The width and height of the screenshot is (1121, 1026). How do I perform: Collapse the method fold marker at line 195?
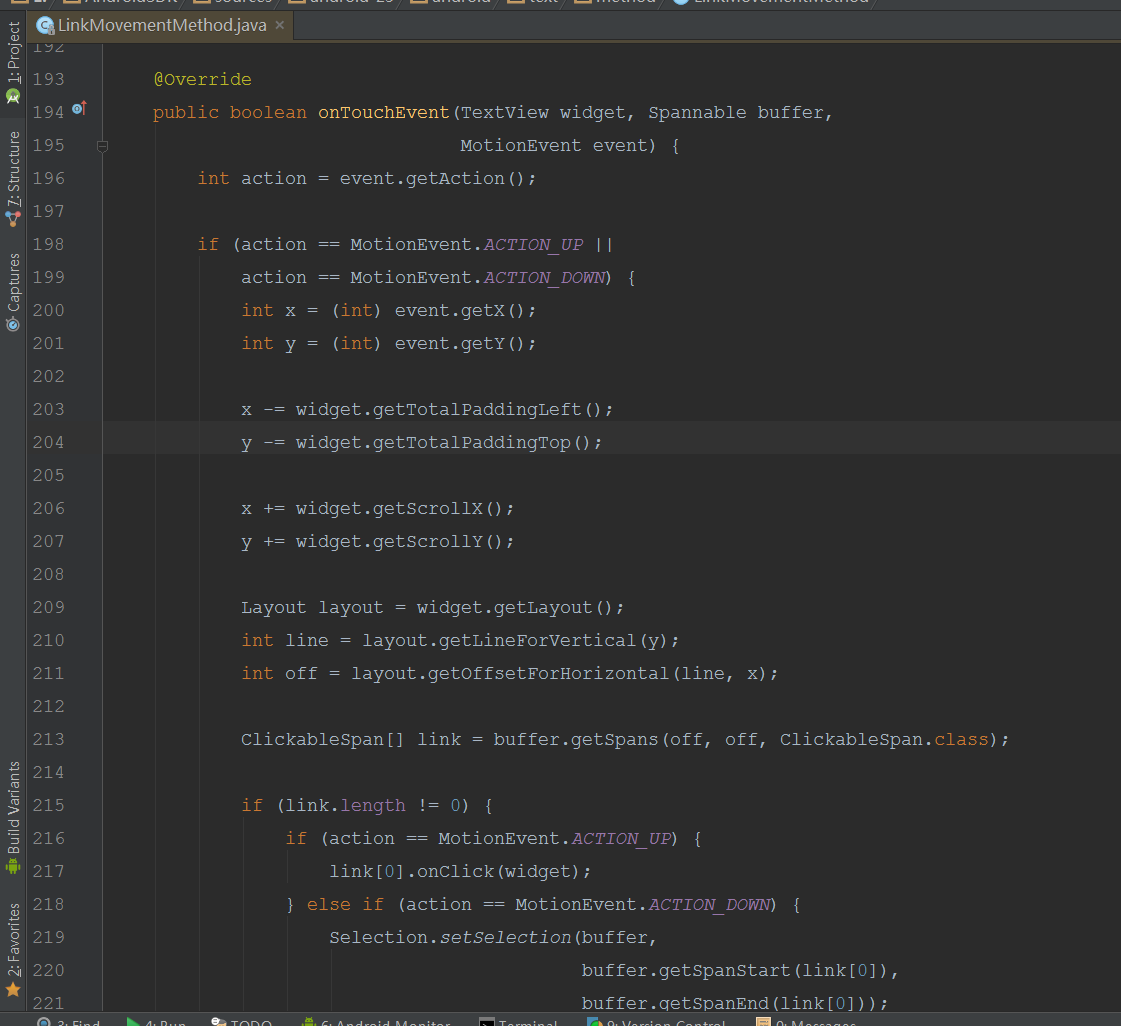[x=102, y=146]
